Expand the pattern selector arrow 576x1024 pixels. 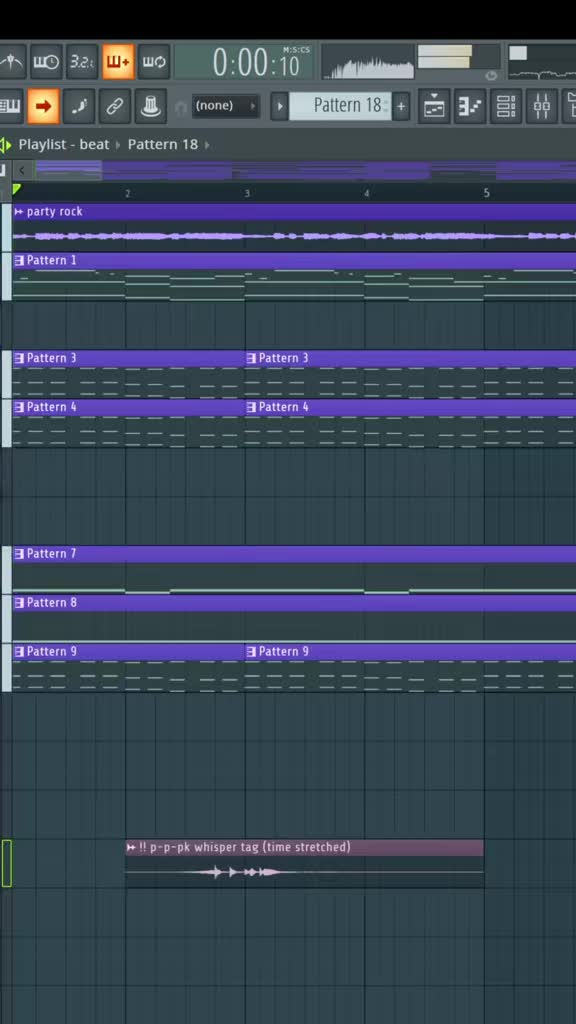pos(280,106)
